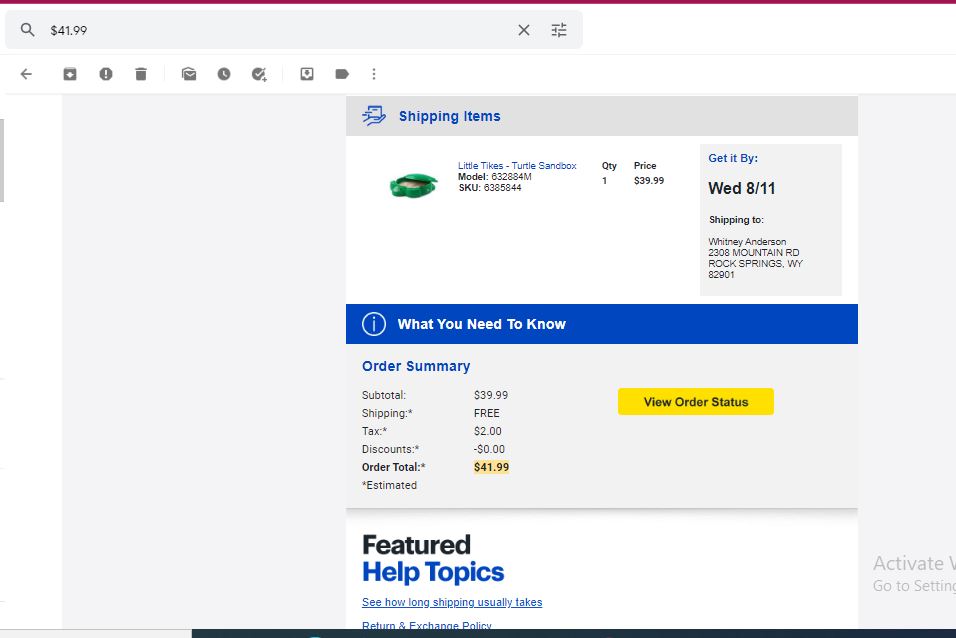Archive this email
Image resolution: width=956 pixels, height=638 pixels.
[x=70, y=74]
